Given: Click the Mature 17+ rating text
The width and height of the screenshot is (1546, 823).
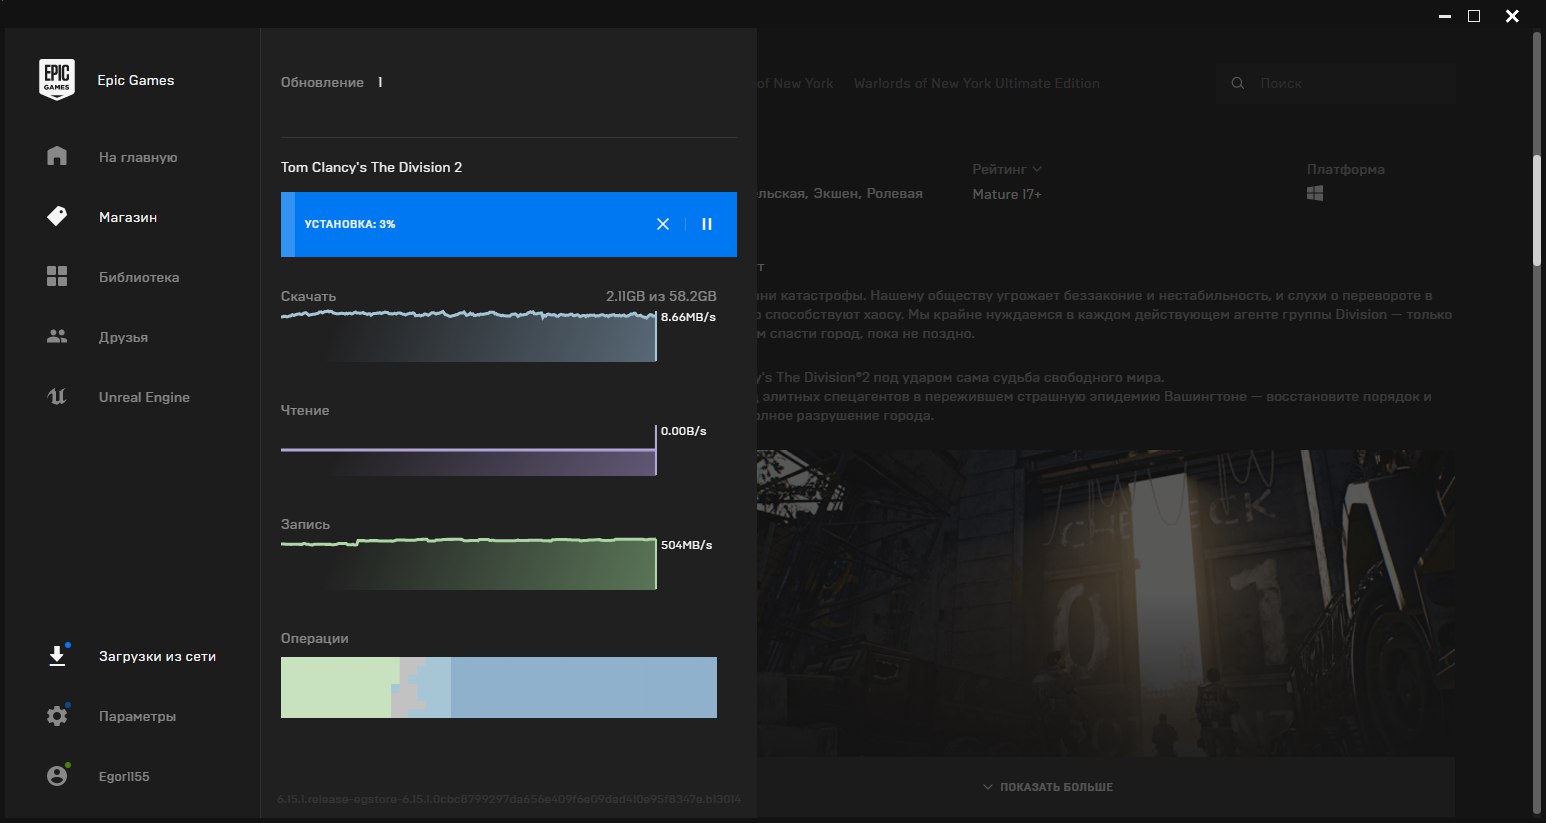Looking at the screenshot, I should pyautogui.click(x=1007, y=194).
